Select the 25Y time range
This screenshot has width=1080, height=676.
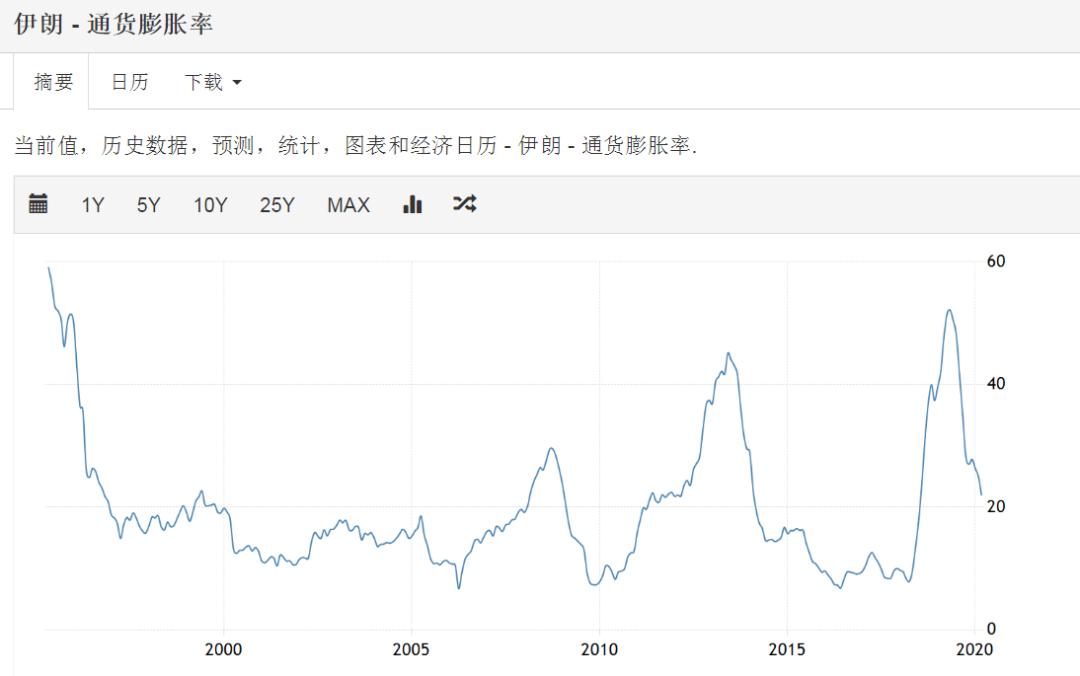(276, 204)
